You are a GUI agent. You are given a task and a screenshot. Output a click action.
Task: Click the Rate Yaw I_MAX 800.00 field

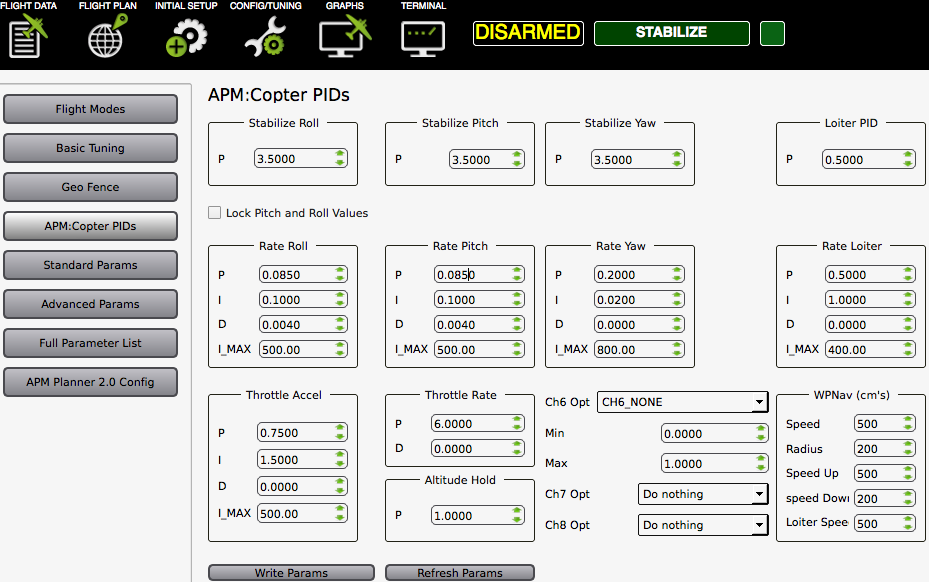pyautogui.click(x=639, y=349)
